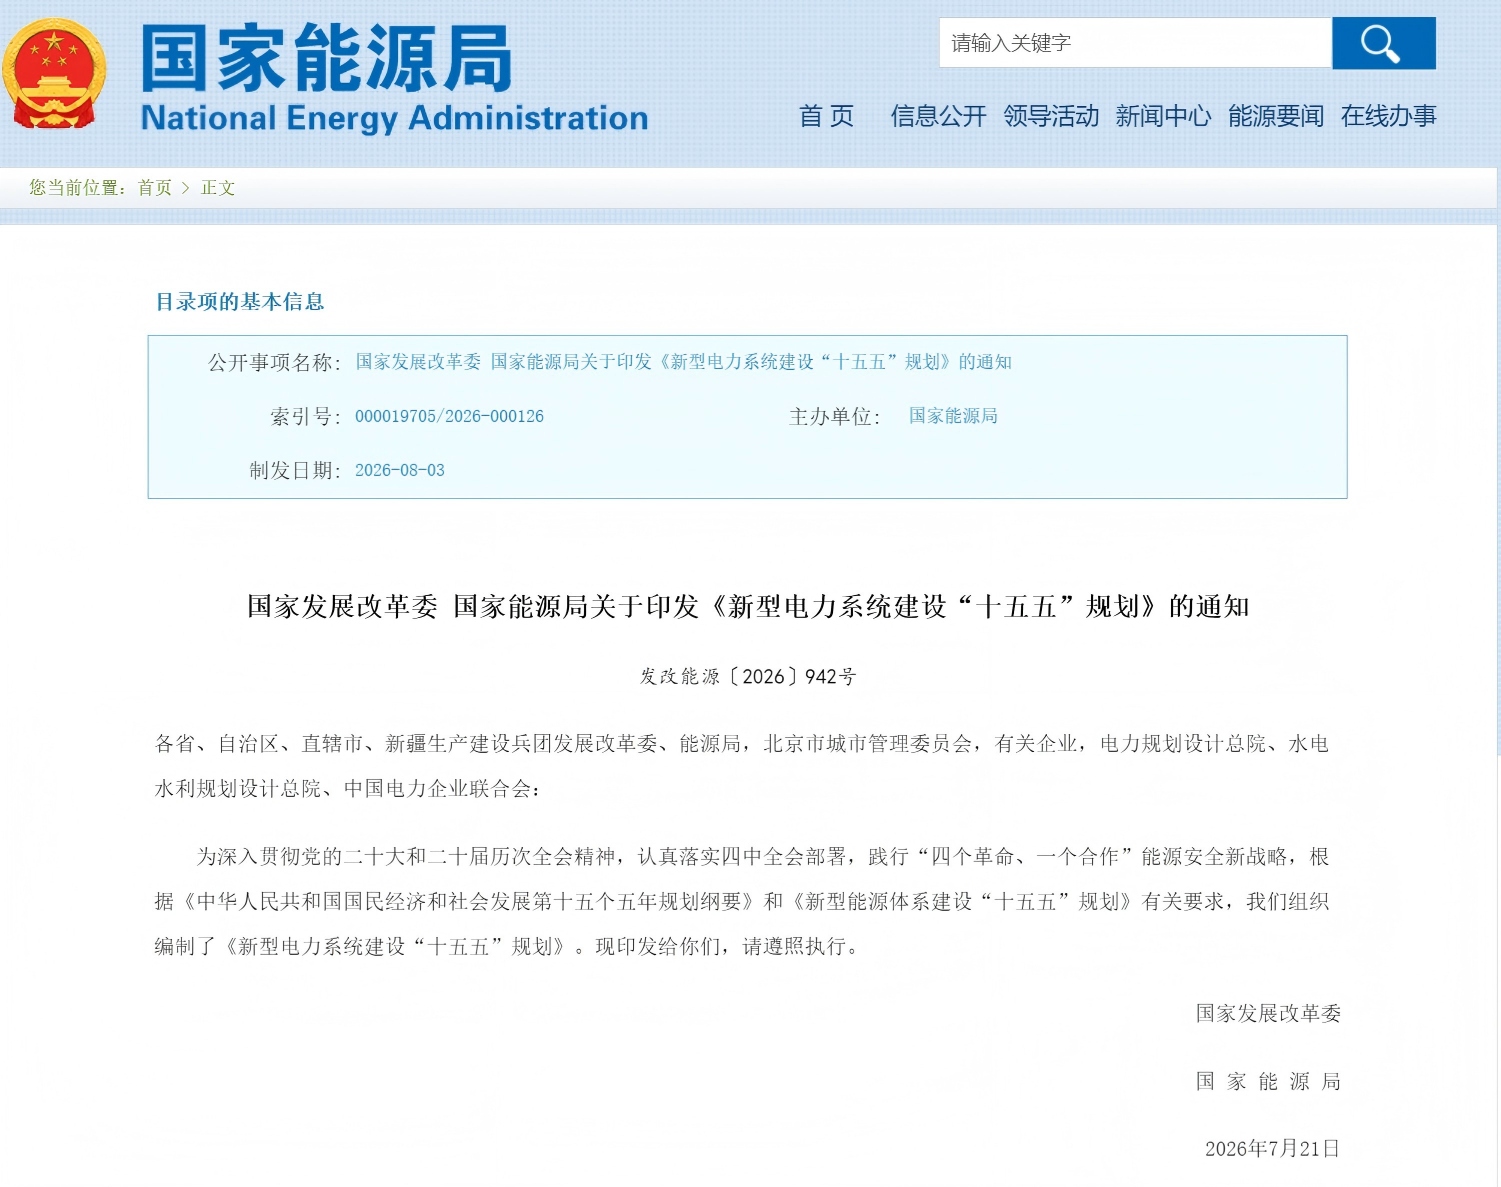The image size is (1501, 1187).
Task: Open the 新闻中心 navigation item
Action: [1163, 116]
